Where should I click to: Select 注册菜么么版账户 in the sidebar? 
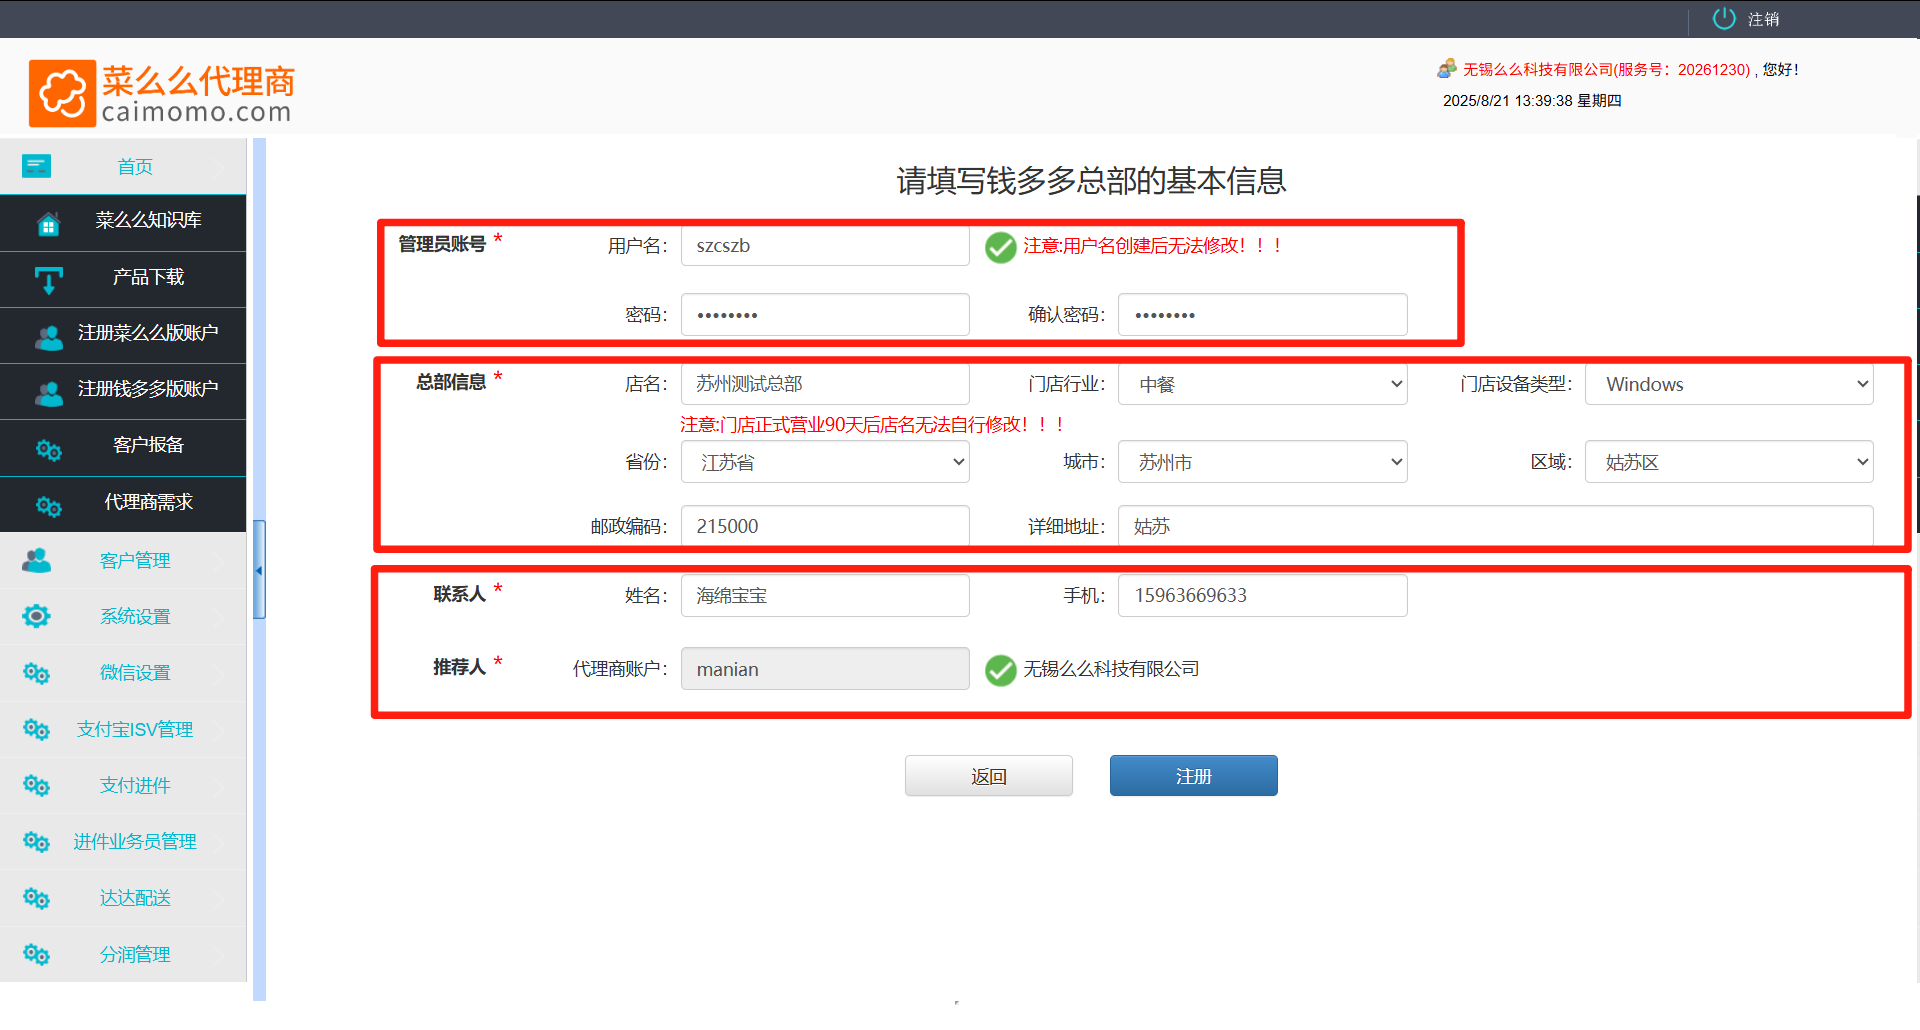[x=123, y=335]
